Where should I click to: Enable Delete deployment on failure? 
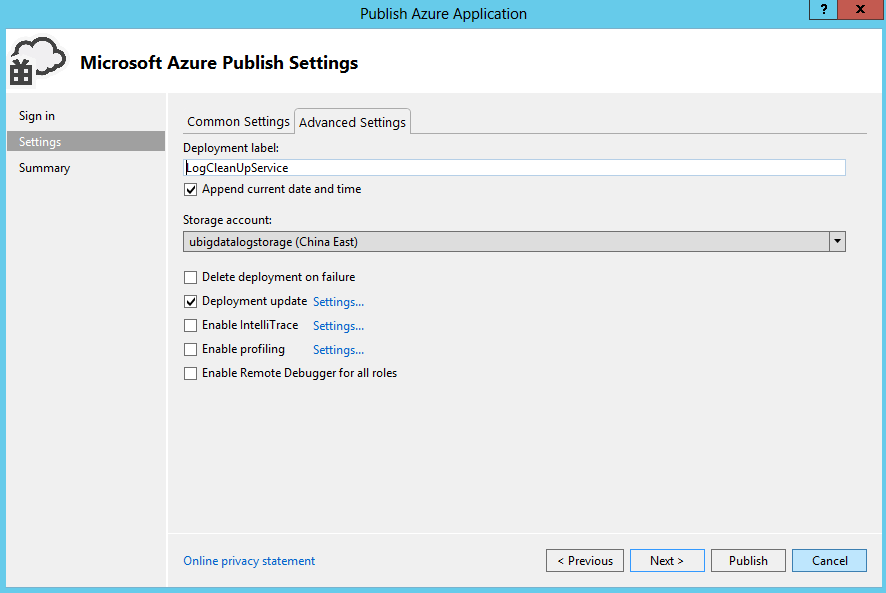(x=191, y=278)
